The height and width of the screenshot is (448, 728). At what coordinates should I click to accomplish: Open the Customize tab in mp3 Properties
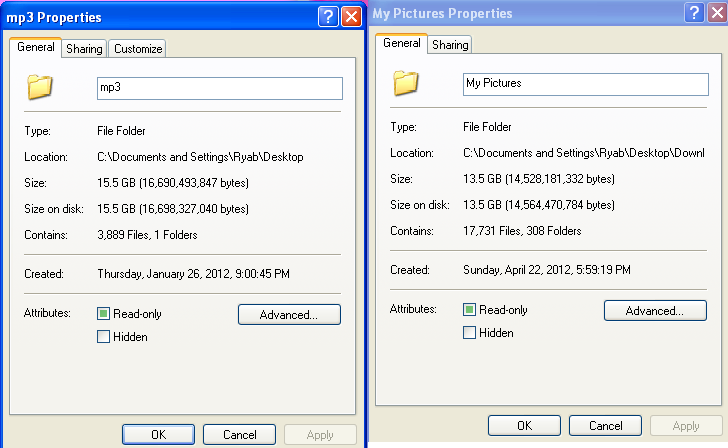[137, 49]
